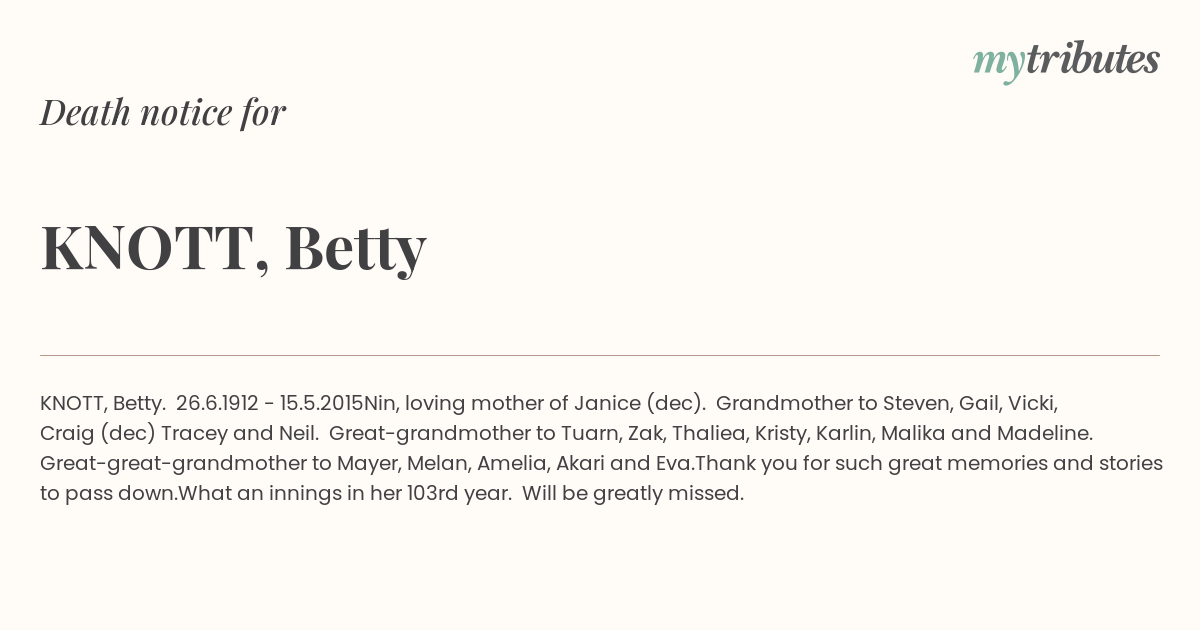Screen dimensions: 1200x630
Task: Click the name "Janice" in the notice
Action: pos(607,404)
